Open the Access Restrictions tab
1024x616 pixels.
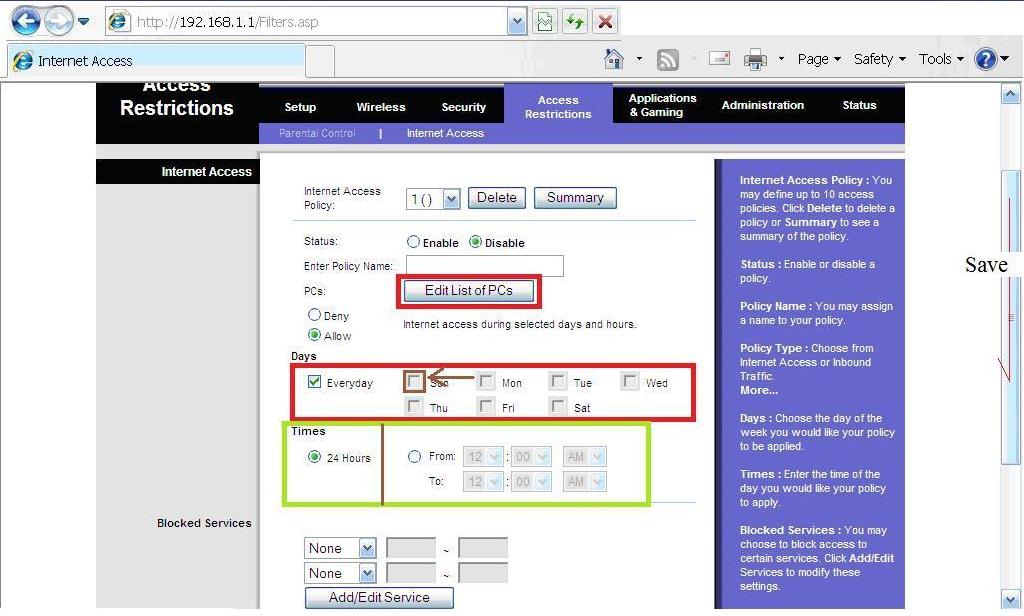(x=558, y=106)
